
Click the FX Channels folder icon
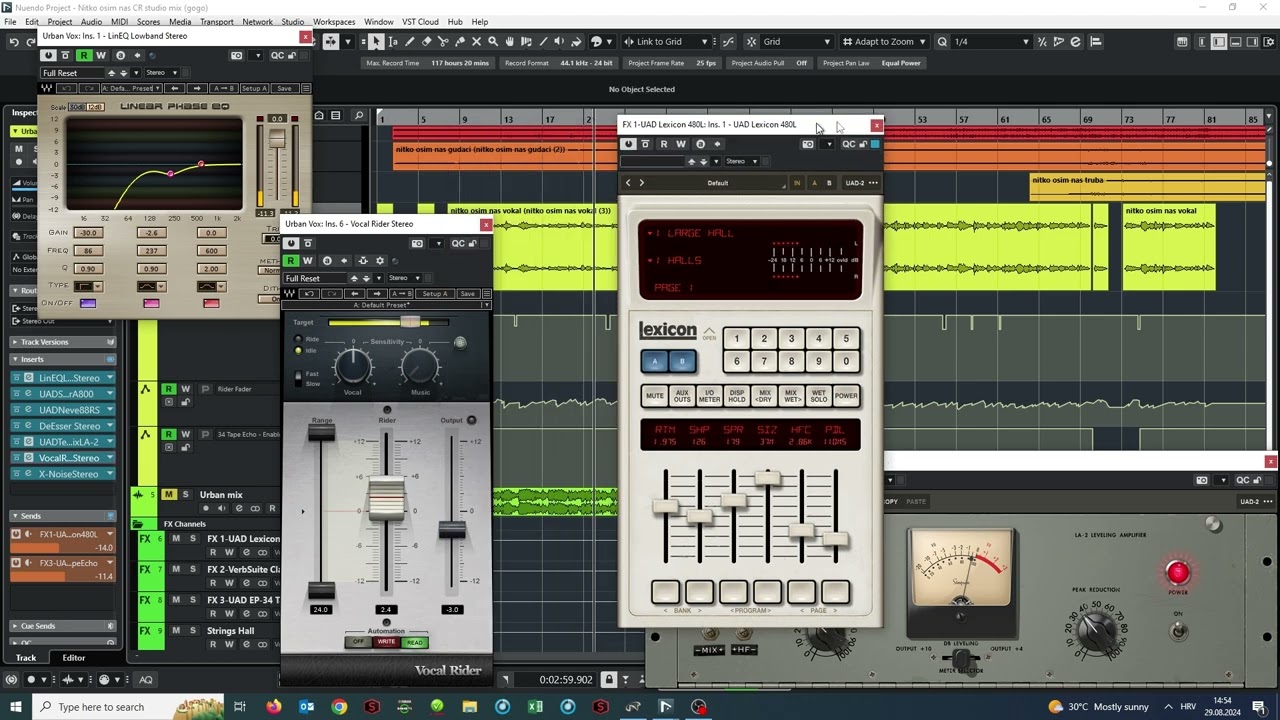(x=139, y=524)
